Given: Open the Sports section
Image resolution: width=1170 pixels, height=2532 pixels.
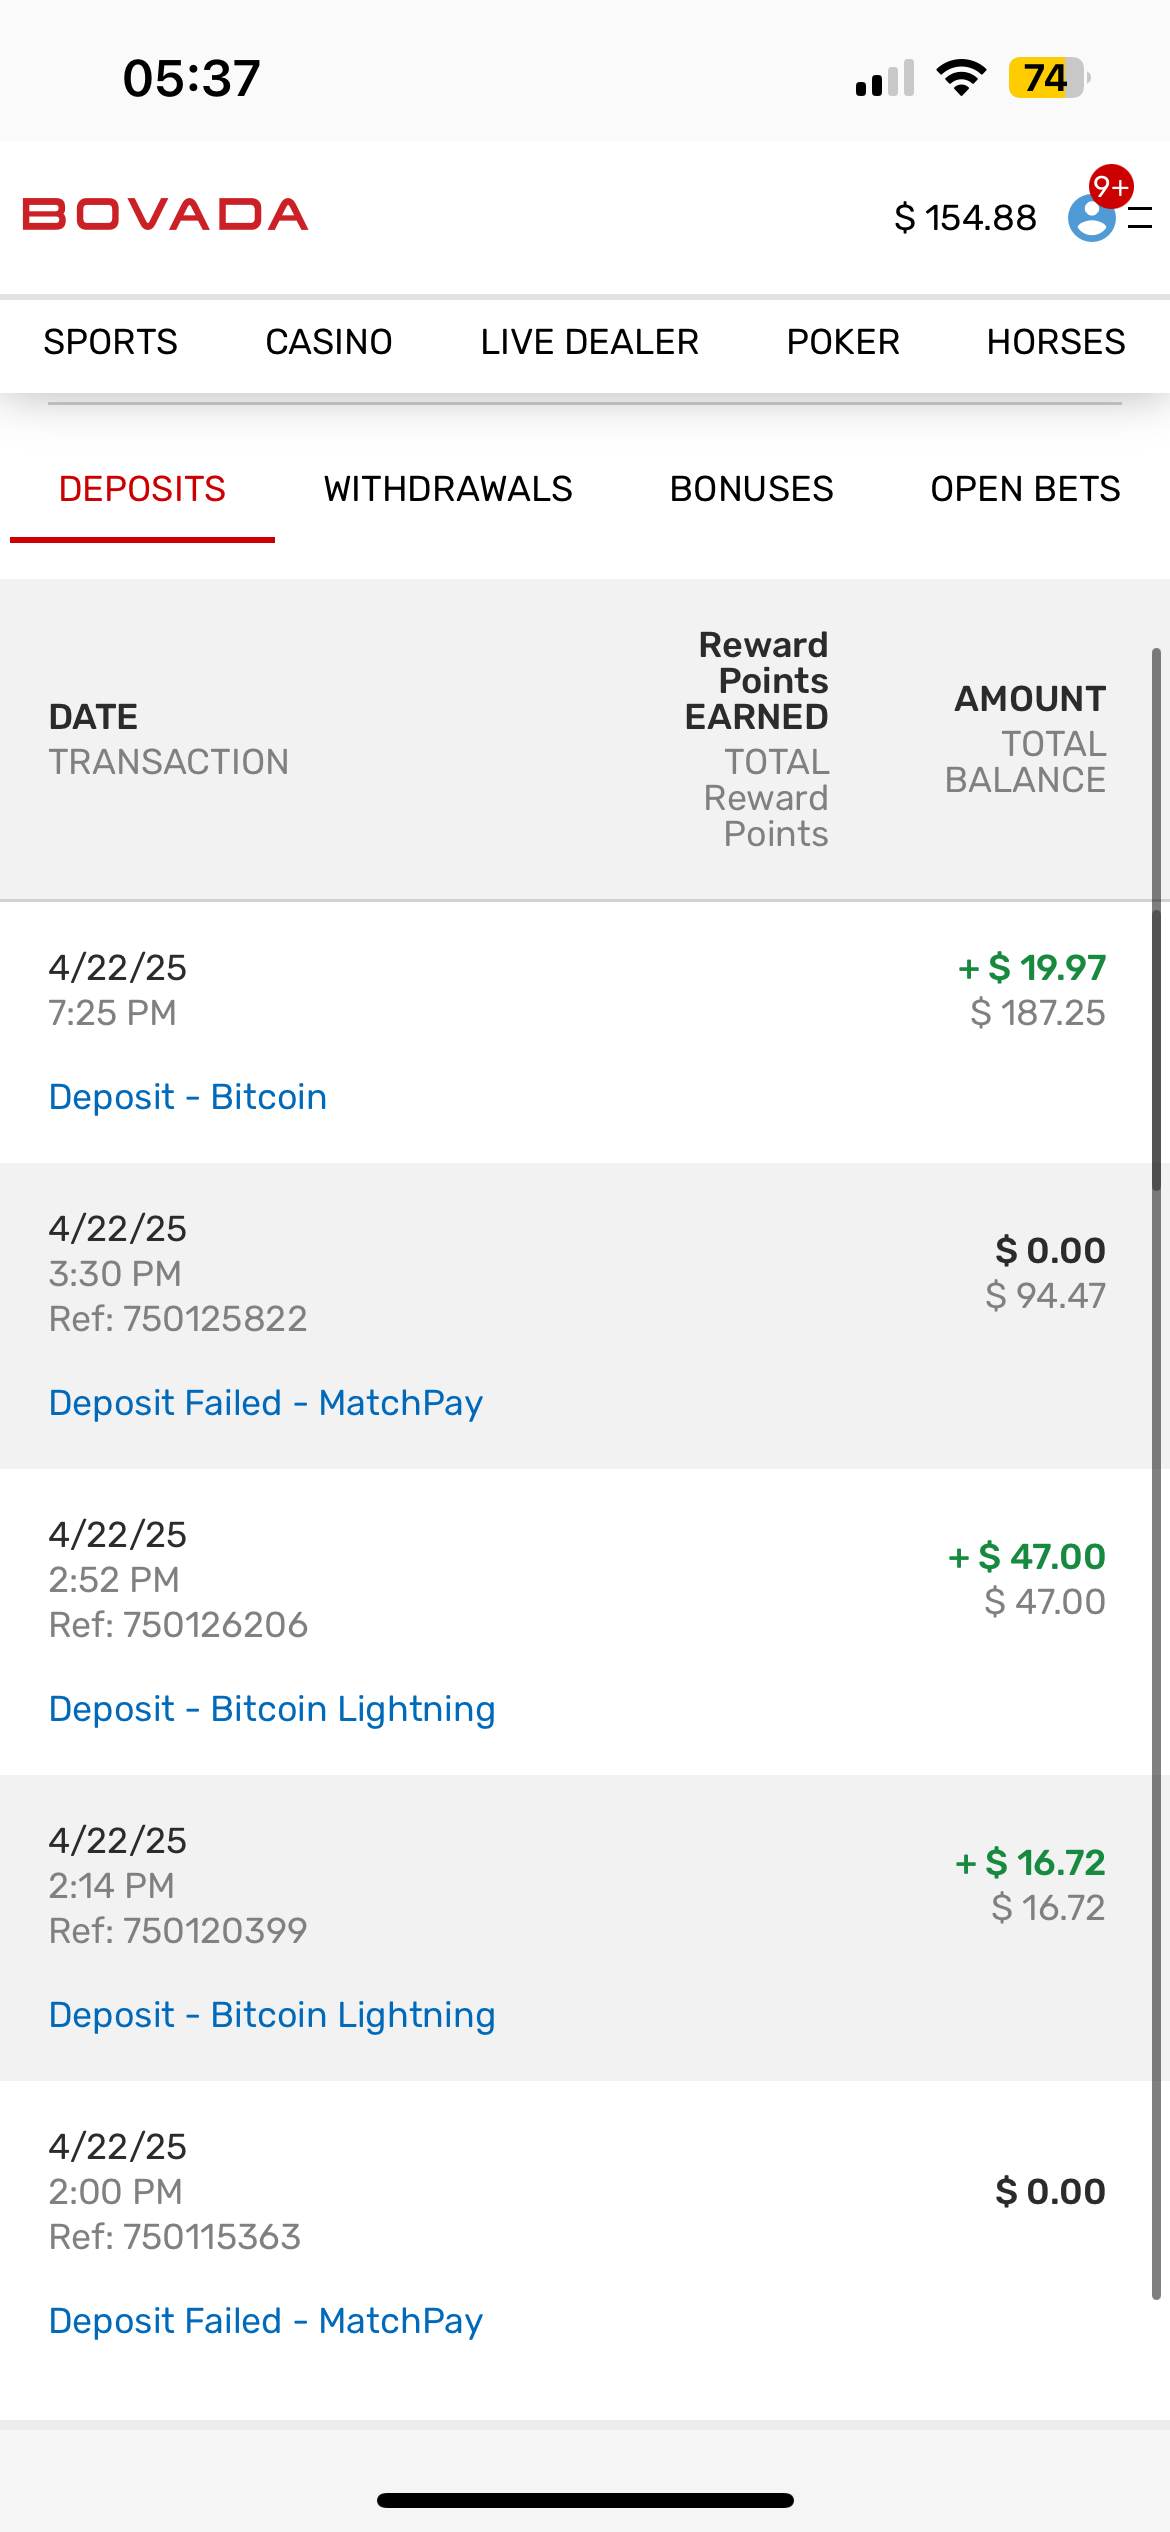Looking at the screenshot, I should point(110,342).
